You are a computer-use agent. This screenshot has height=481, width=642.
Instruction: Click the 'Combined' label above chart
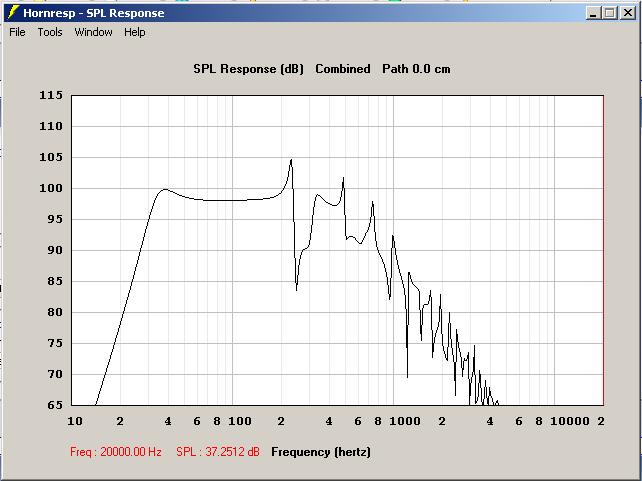pos(343,69)
